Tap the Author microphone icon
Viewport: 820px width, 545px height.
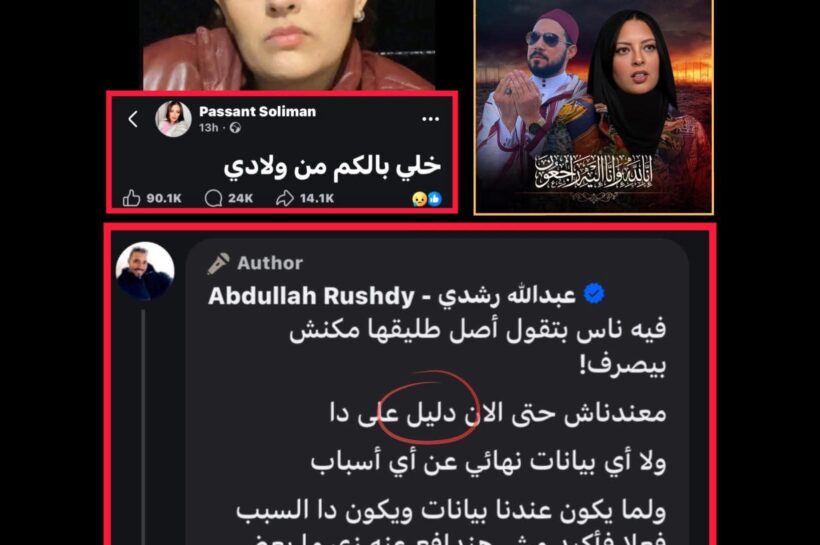point(218,264)
